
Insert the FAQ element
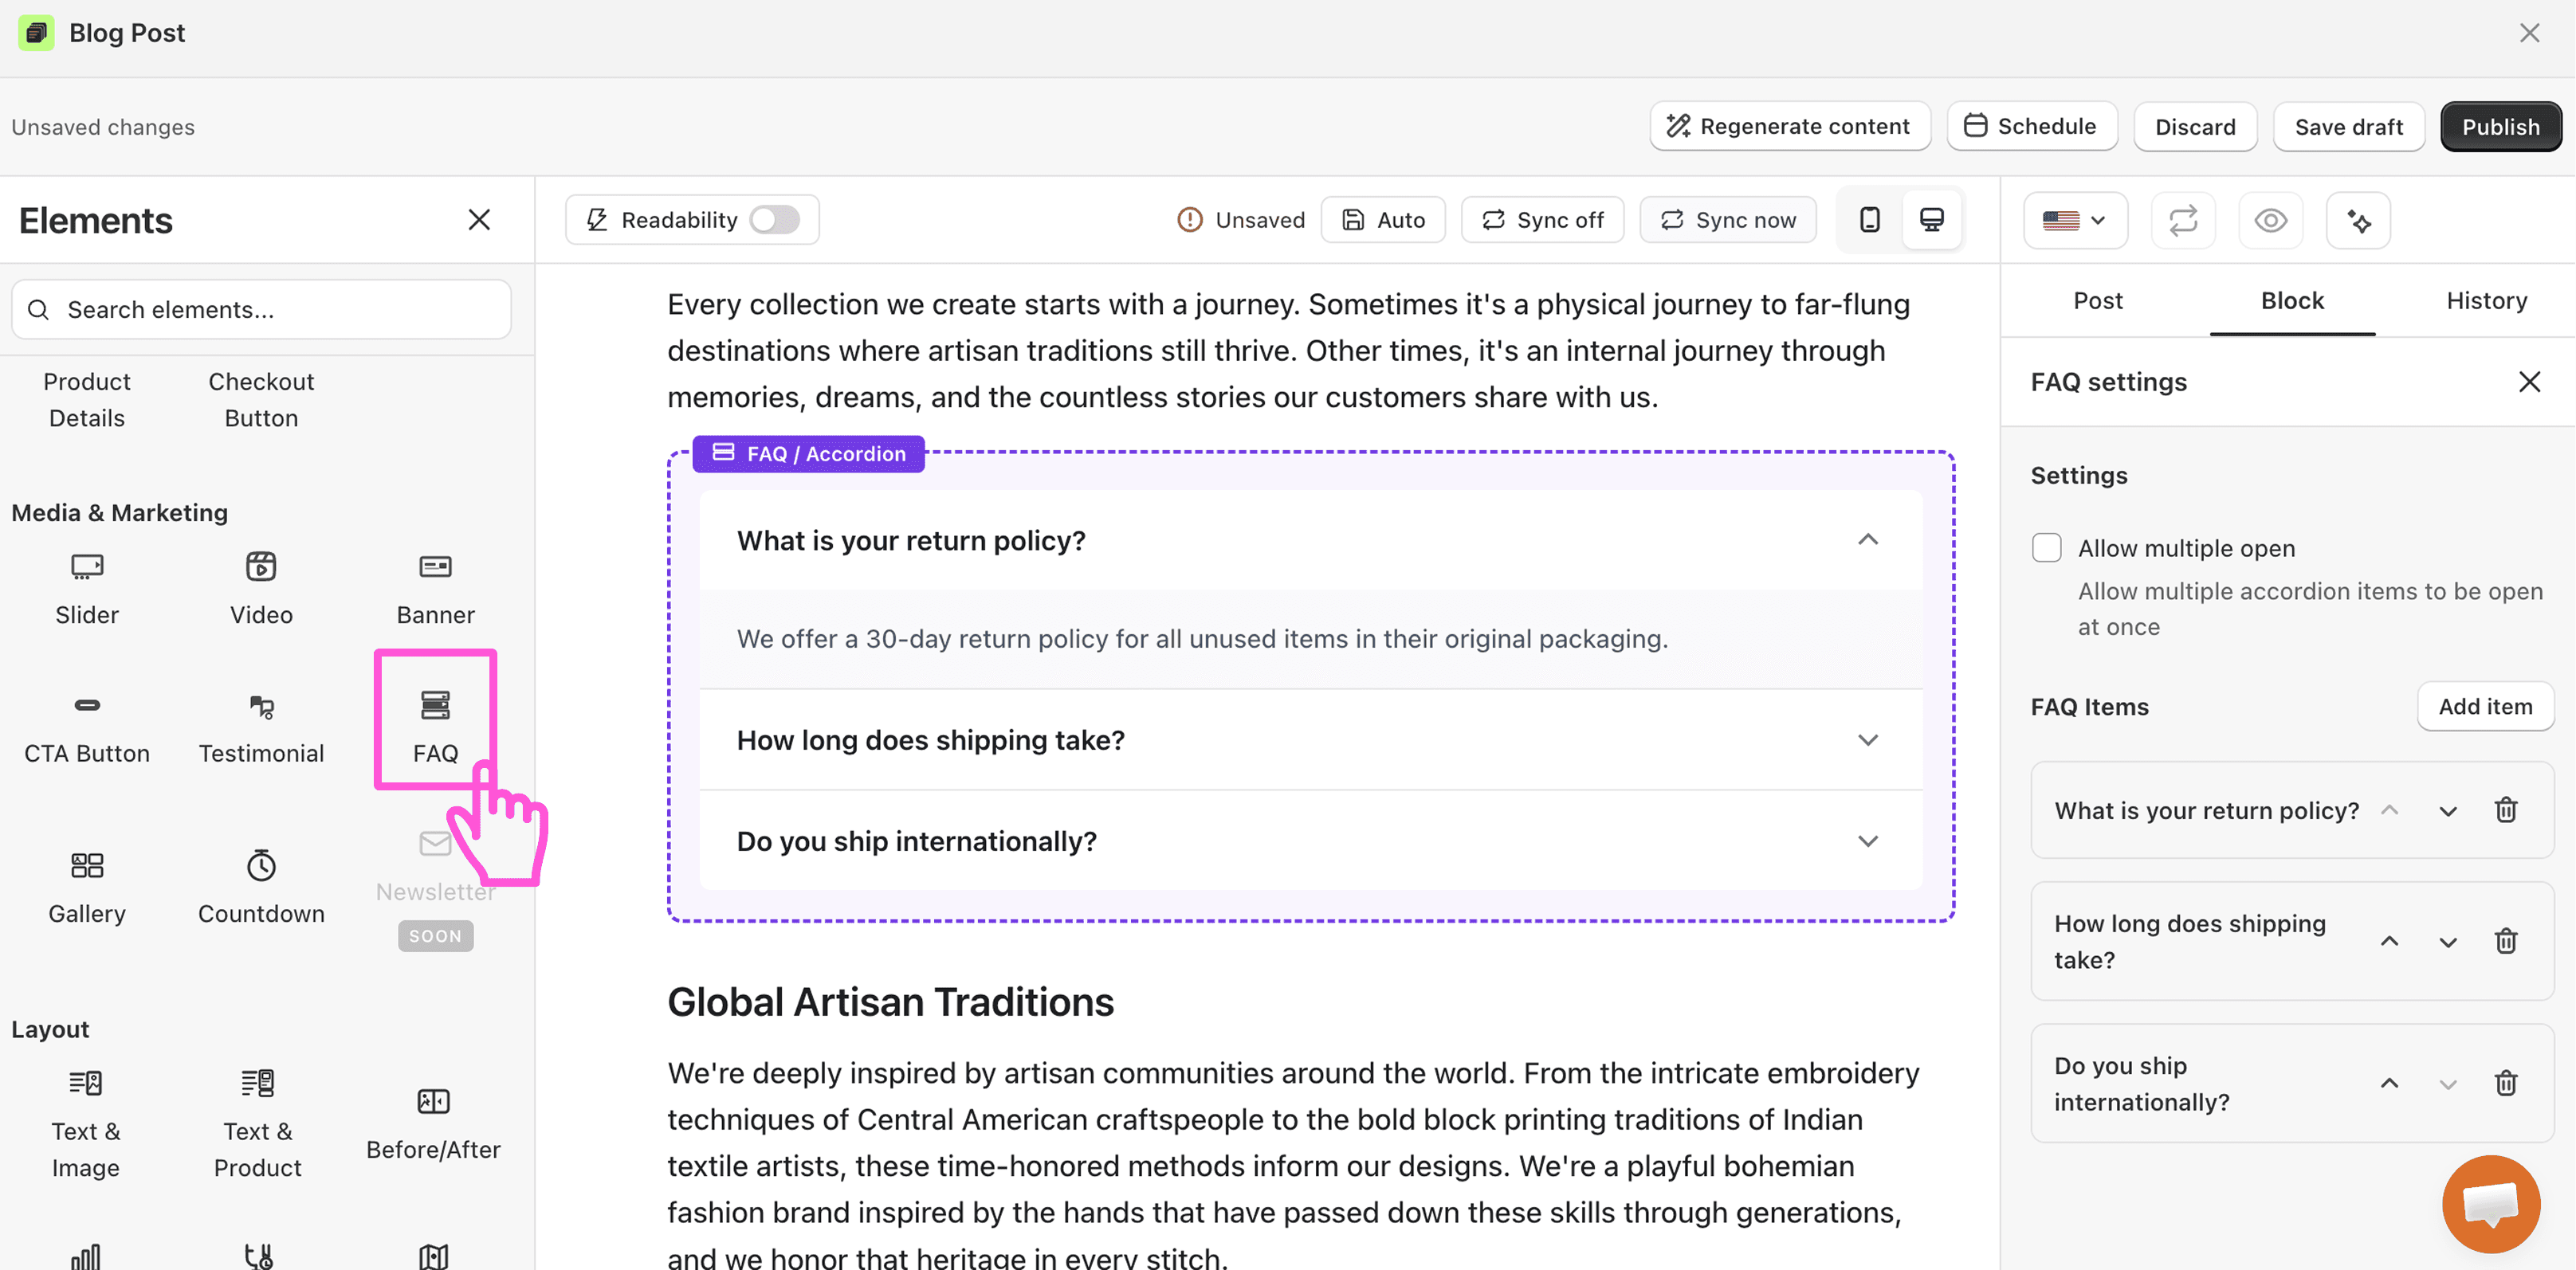pos(435,727)
